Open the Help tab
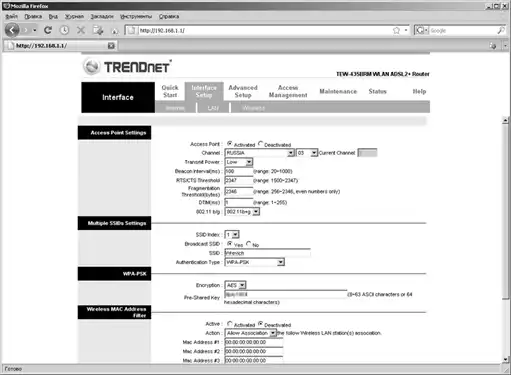Viewport: 511px width, 375px height. (419, 91)
